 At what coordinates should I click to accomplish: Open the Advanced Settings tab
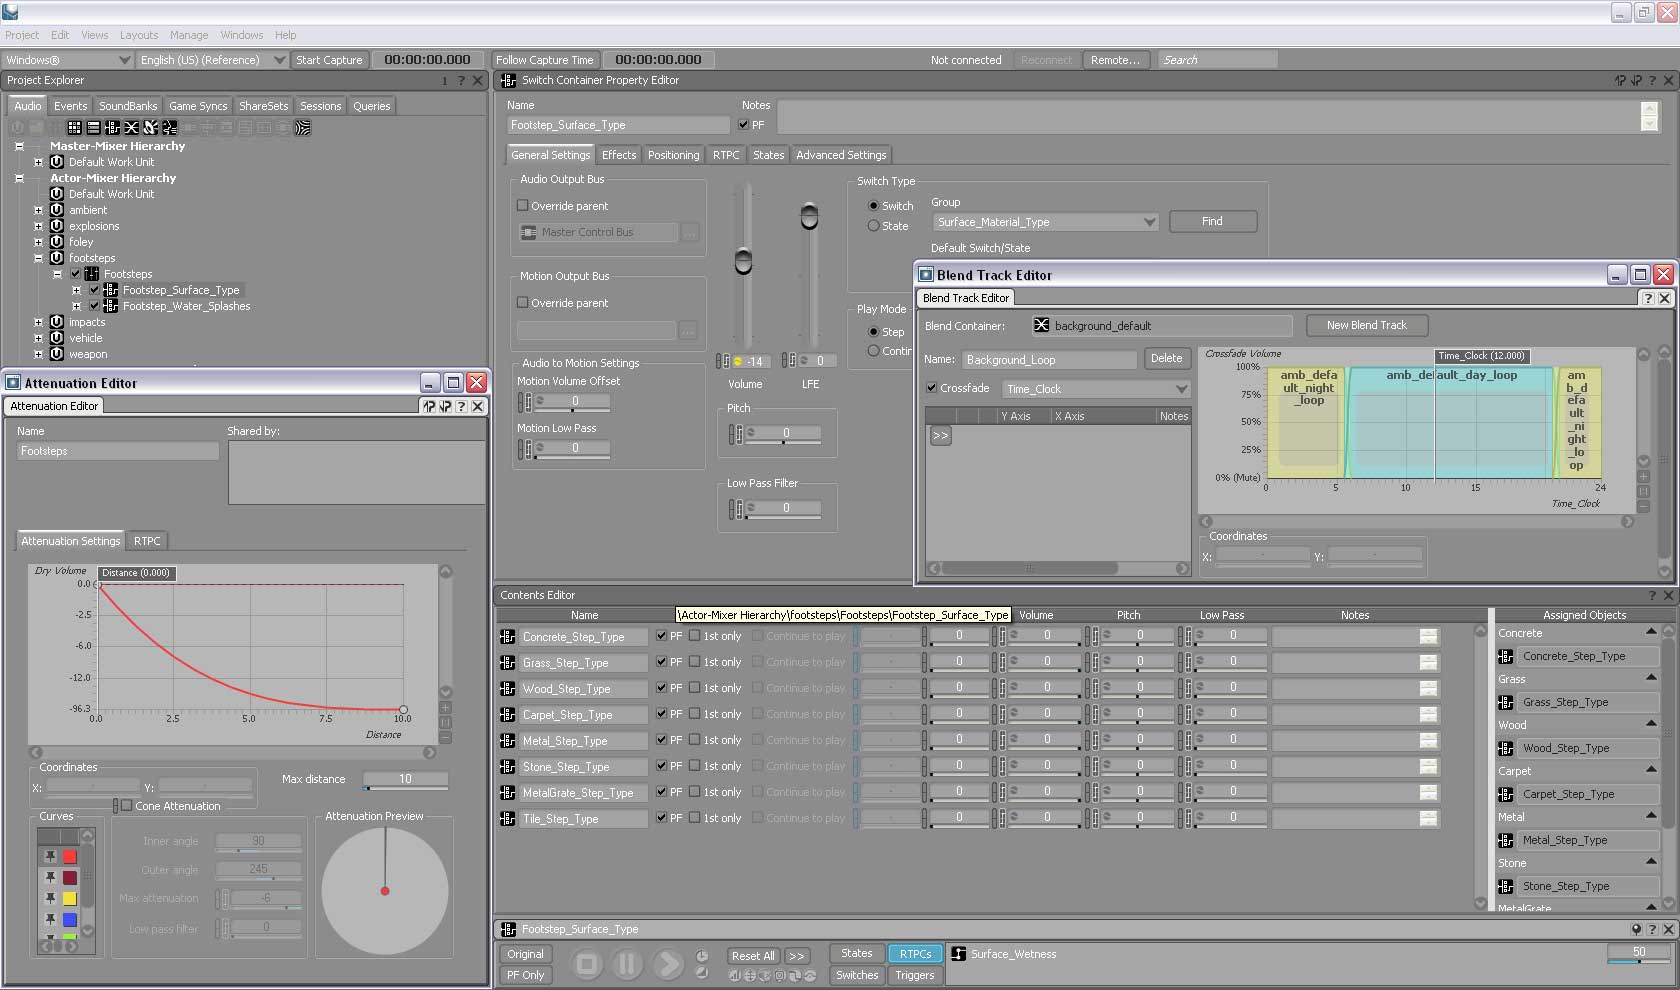click(x=841, y=155)
